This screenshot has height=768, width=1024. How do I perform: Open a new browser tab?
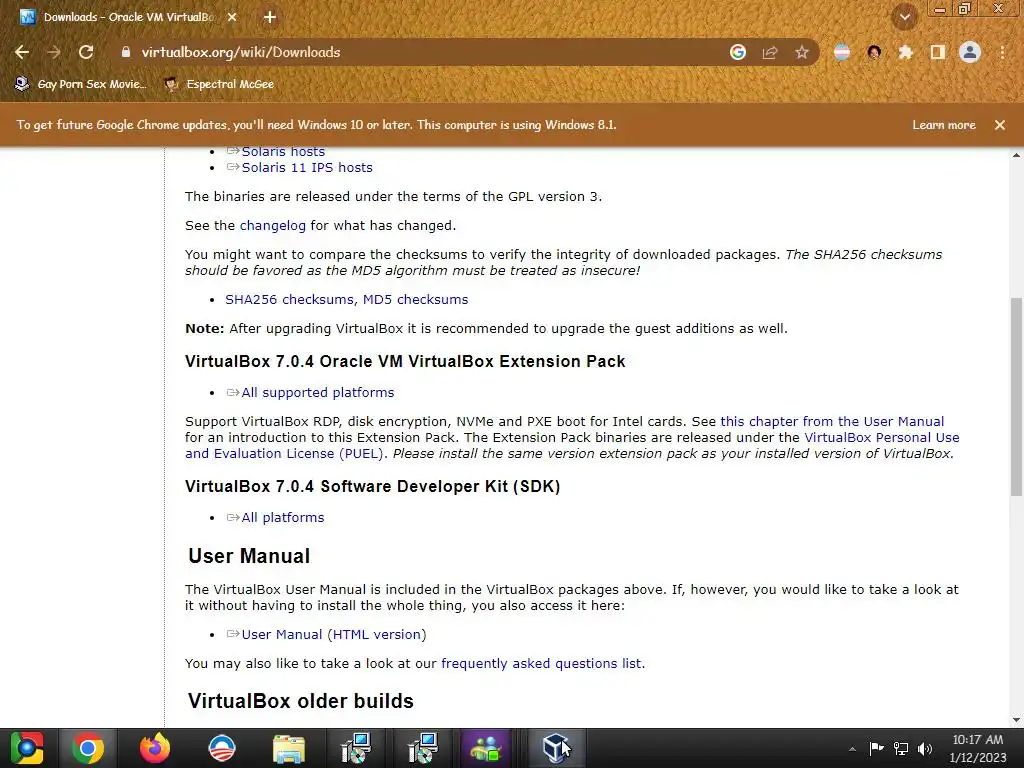tap(270, 17)
